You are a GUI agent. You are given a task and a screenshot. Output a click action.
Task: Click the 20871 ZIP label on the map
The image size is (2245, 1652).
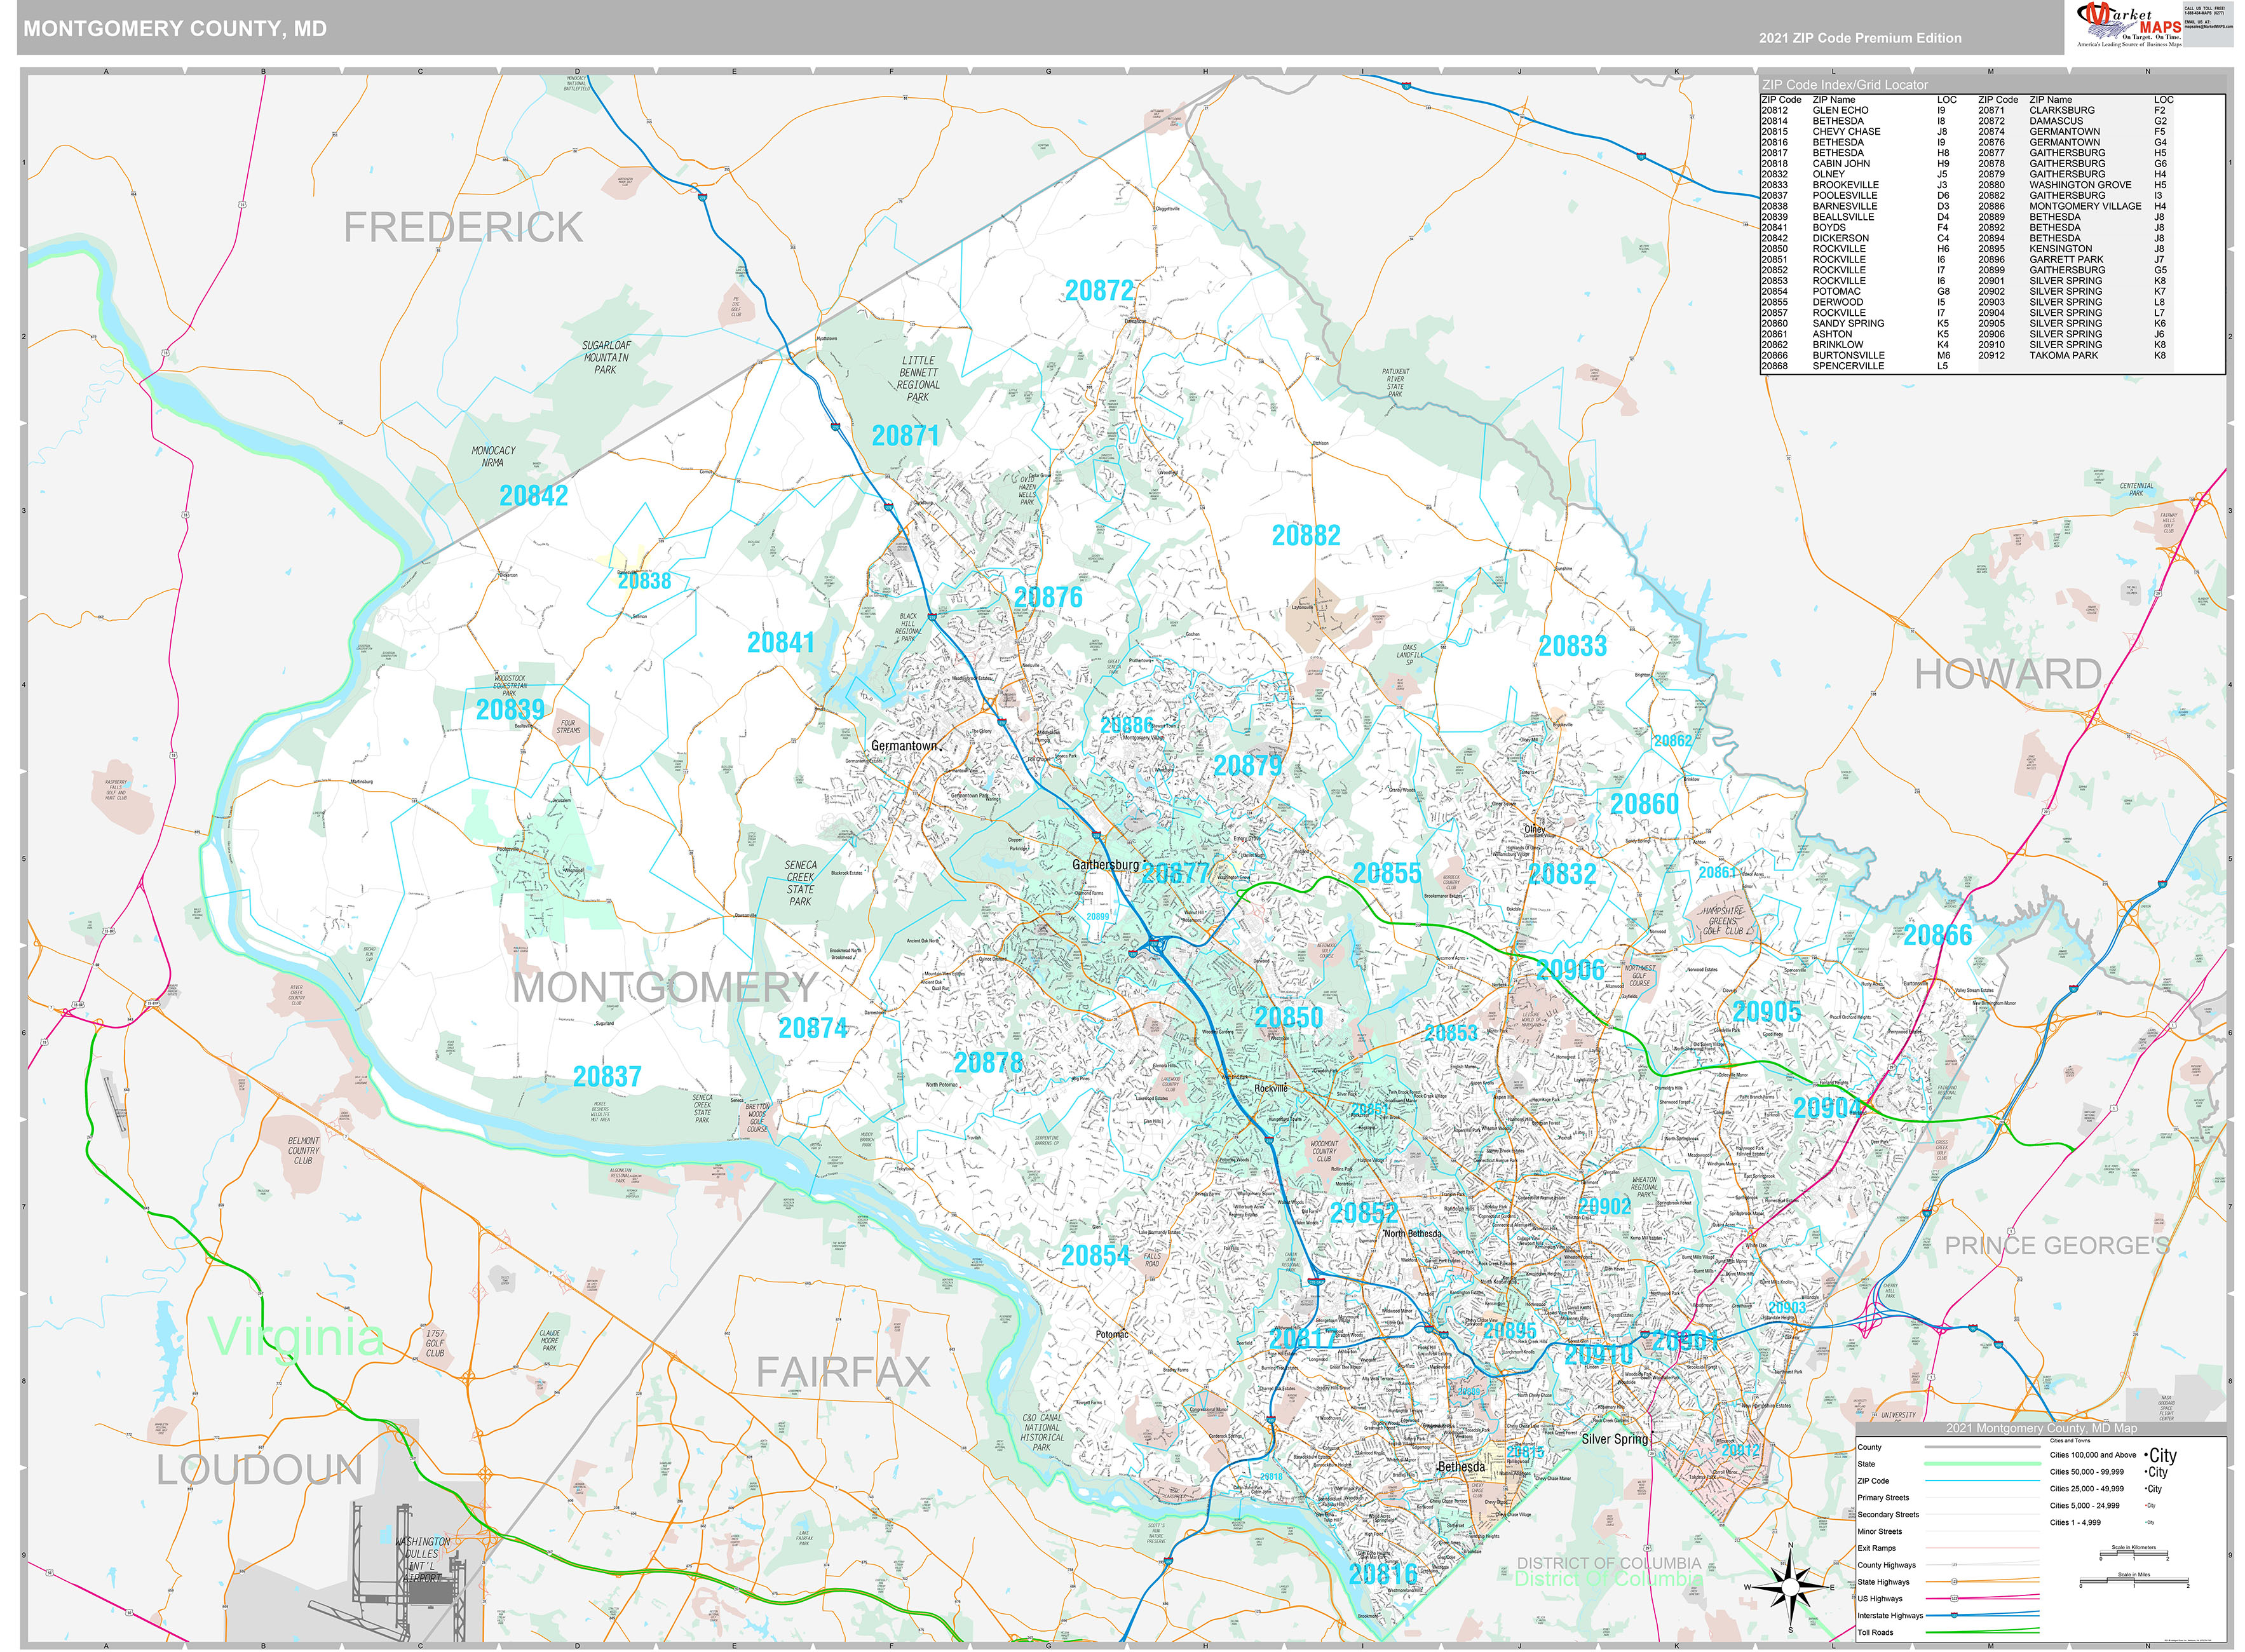point(905,436)
